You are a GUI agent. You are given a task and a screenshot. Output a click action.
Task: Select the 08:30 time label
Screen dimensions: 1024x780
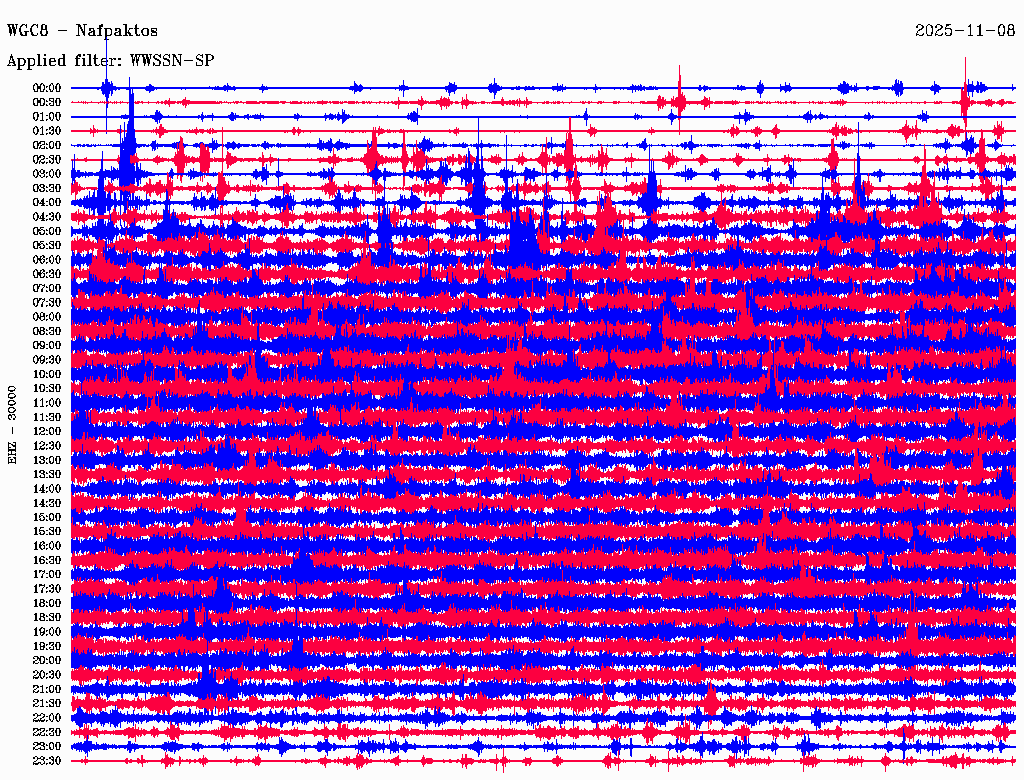(47, 332)
